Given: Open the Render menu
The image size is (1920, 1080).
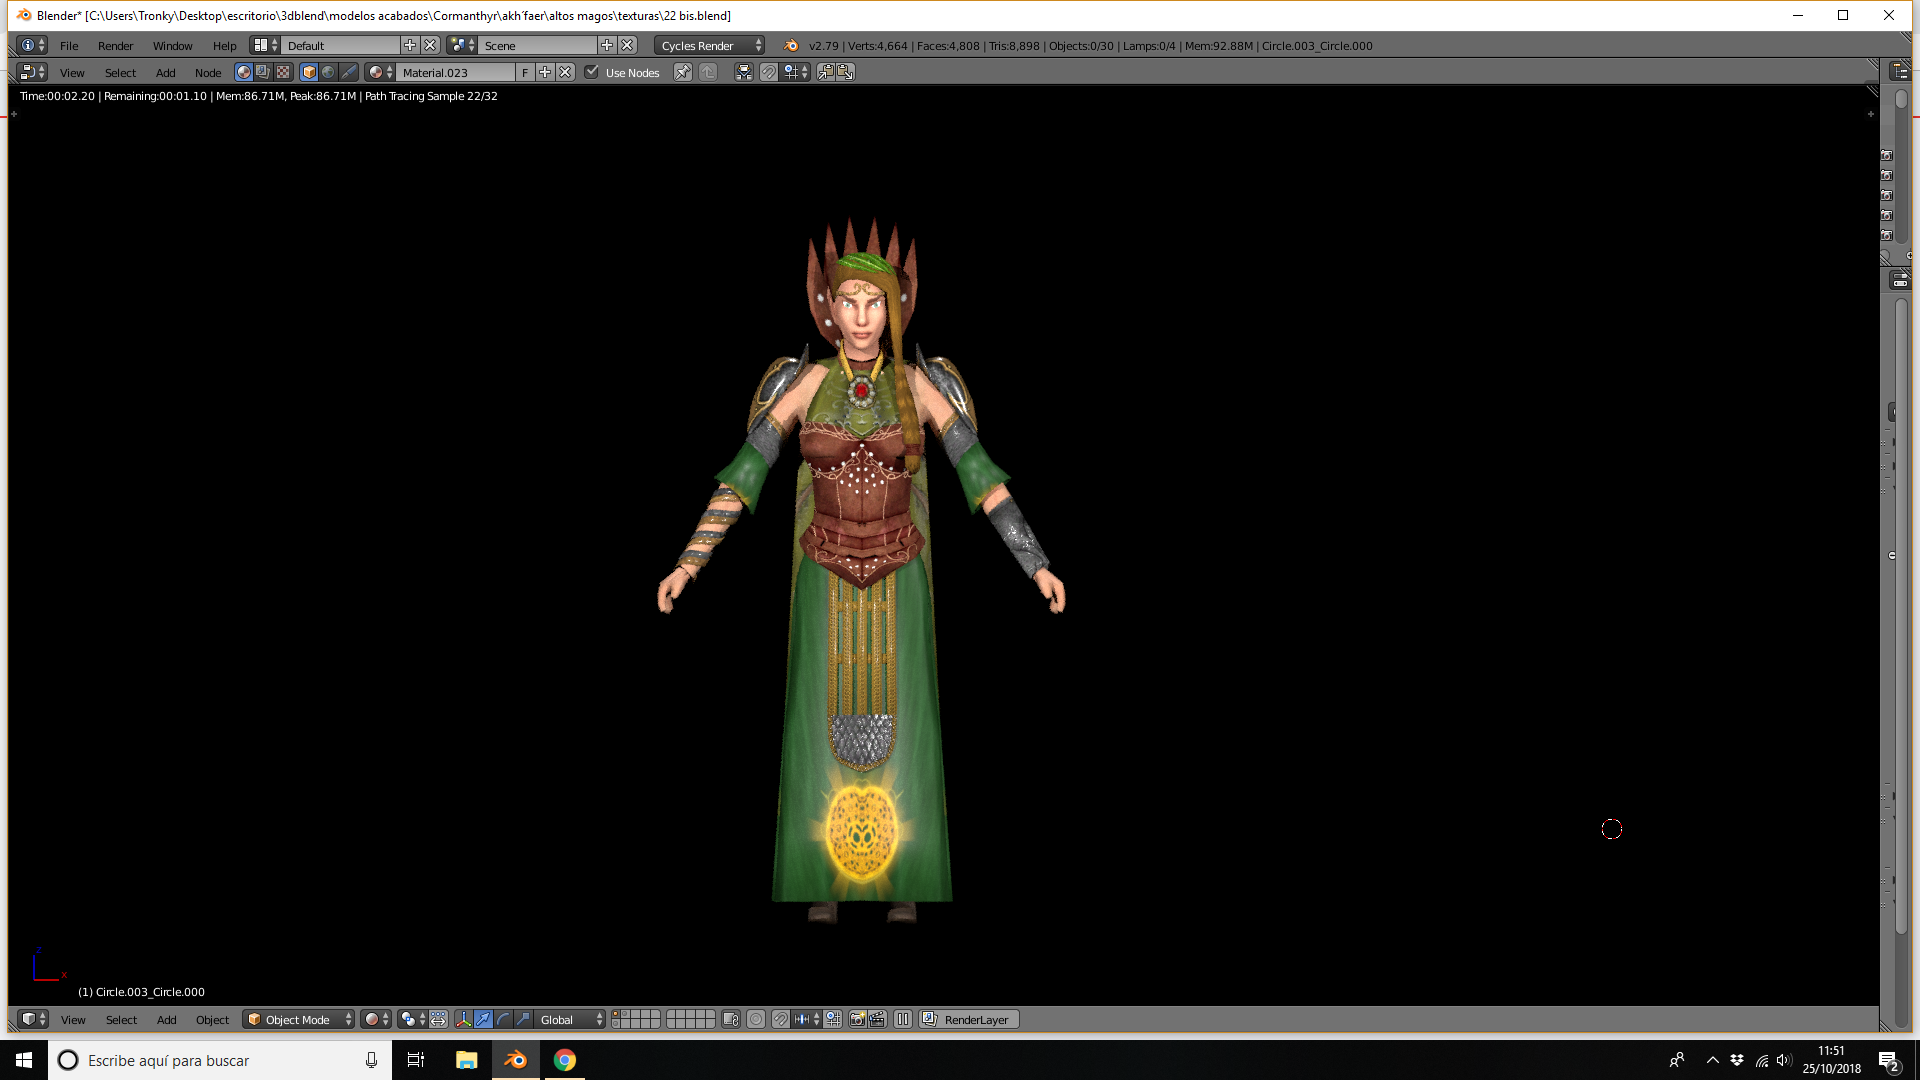Looking at the screenshot, I should (115, 45).
